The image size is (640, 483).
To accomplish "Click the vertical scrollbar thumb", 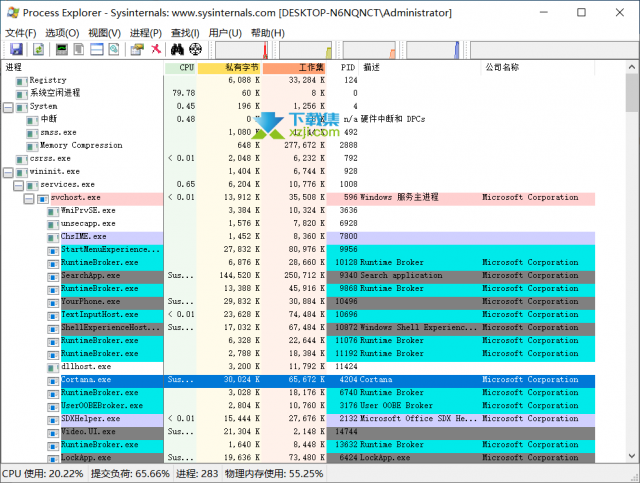I will pyautogui.click(x=632, y=93).
